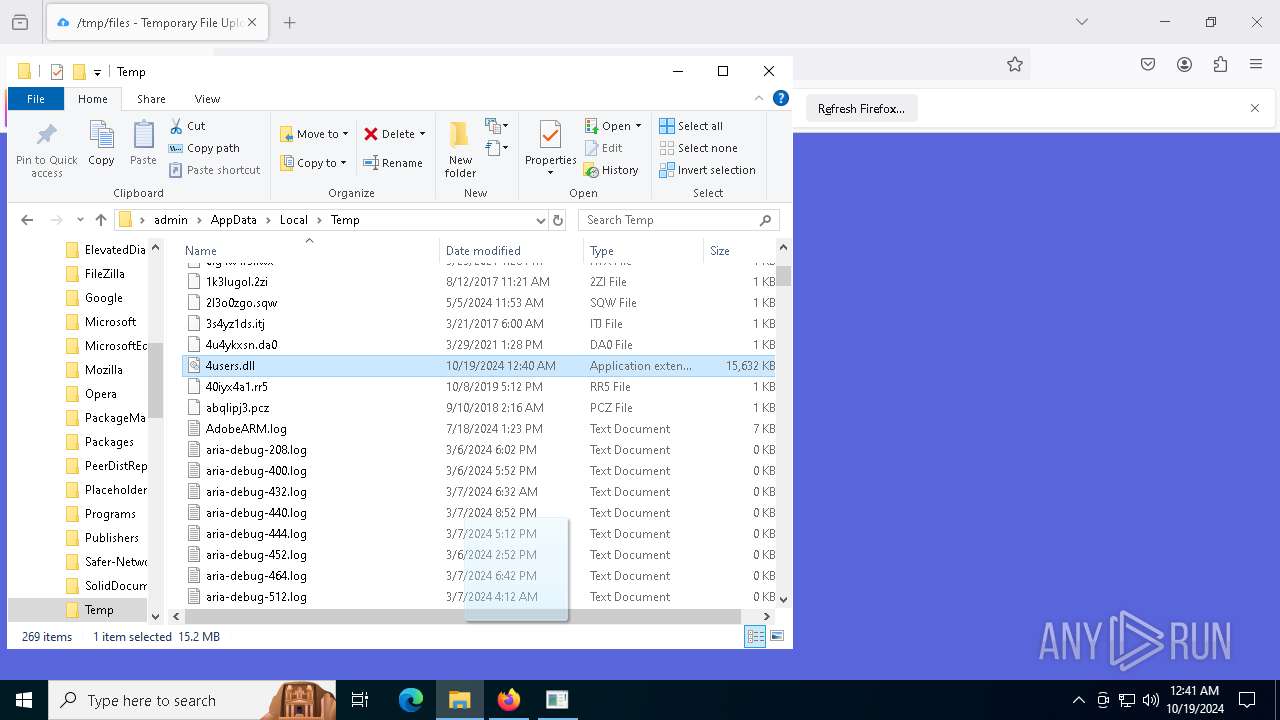This screenshot has width=1280, height=720.
Task: Switch to the View ribbon tab
Action: (x=207, y=99)
